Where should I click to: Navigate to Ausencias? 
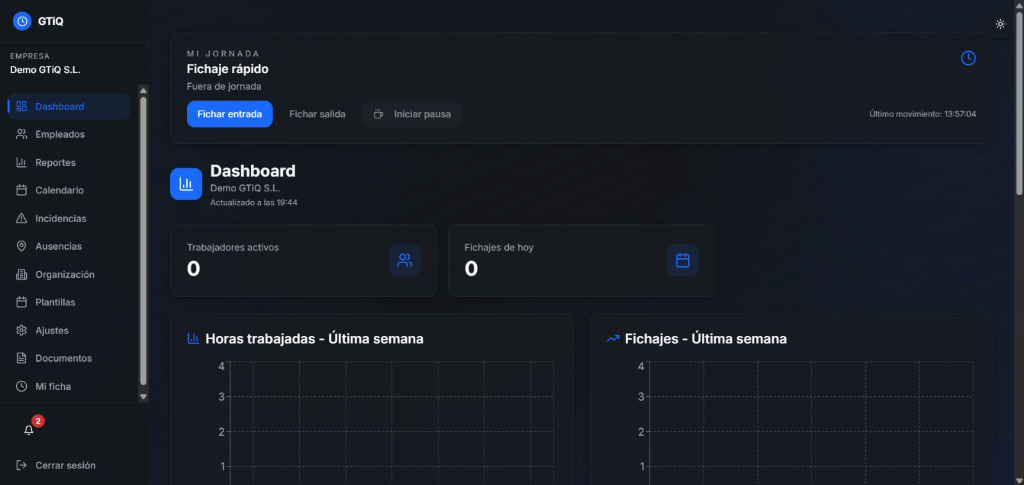pos(69,246)
